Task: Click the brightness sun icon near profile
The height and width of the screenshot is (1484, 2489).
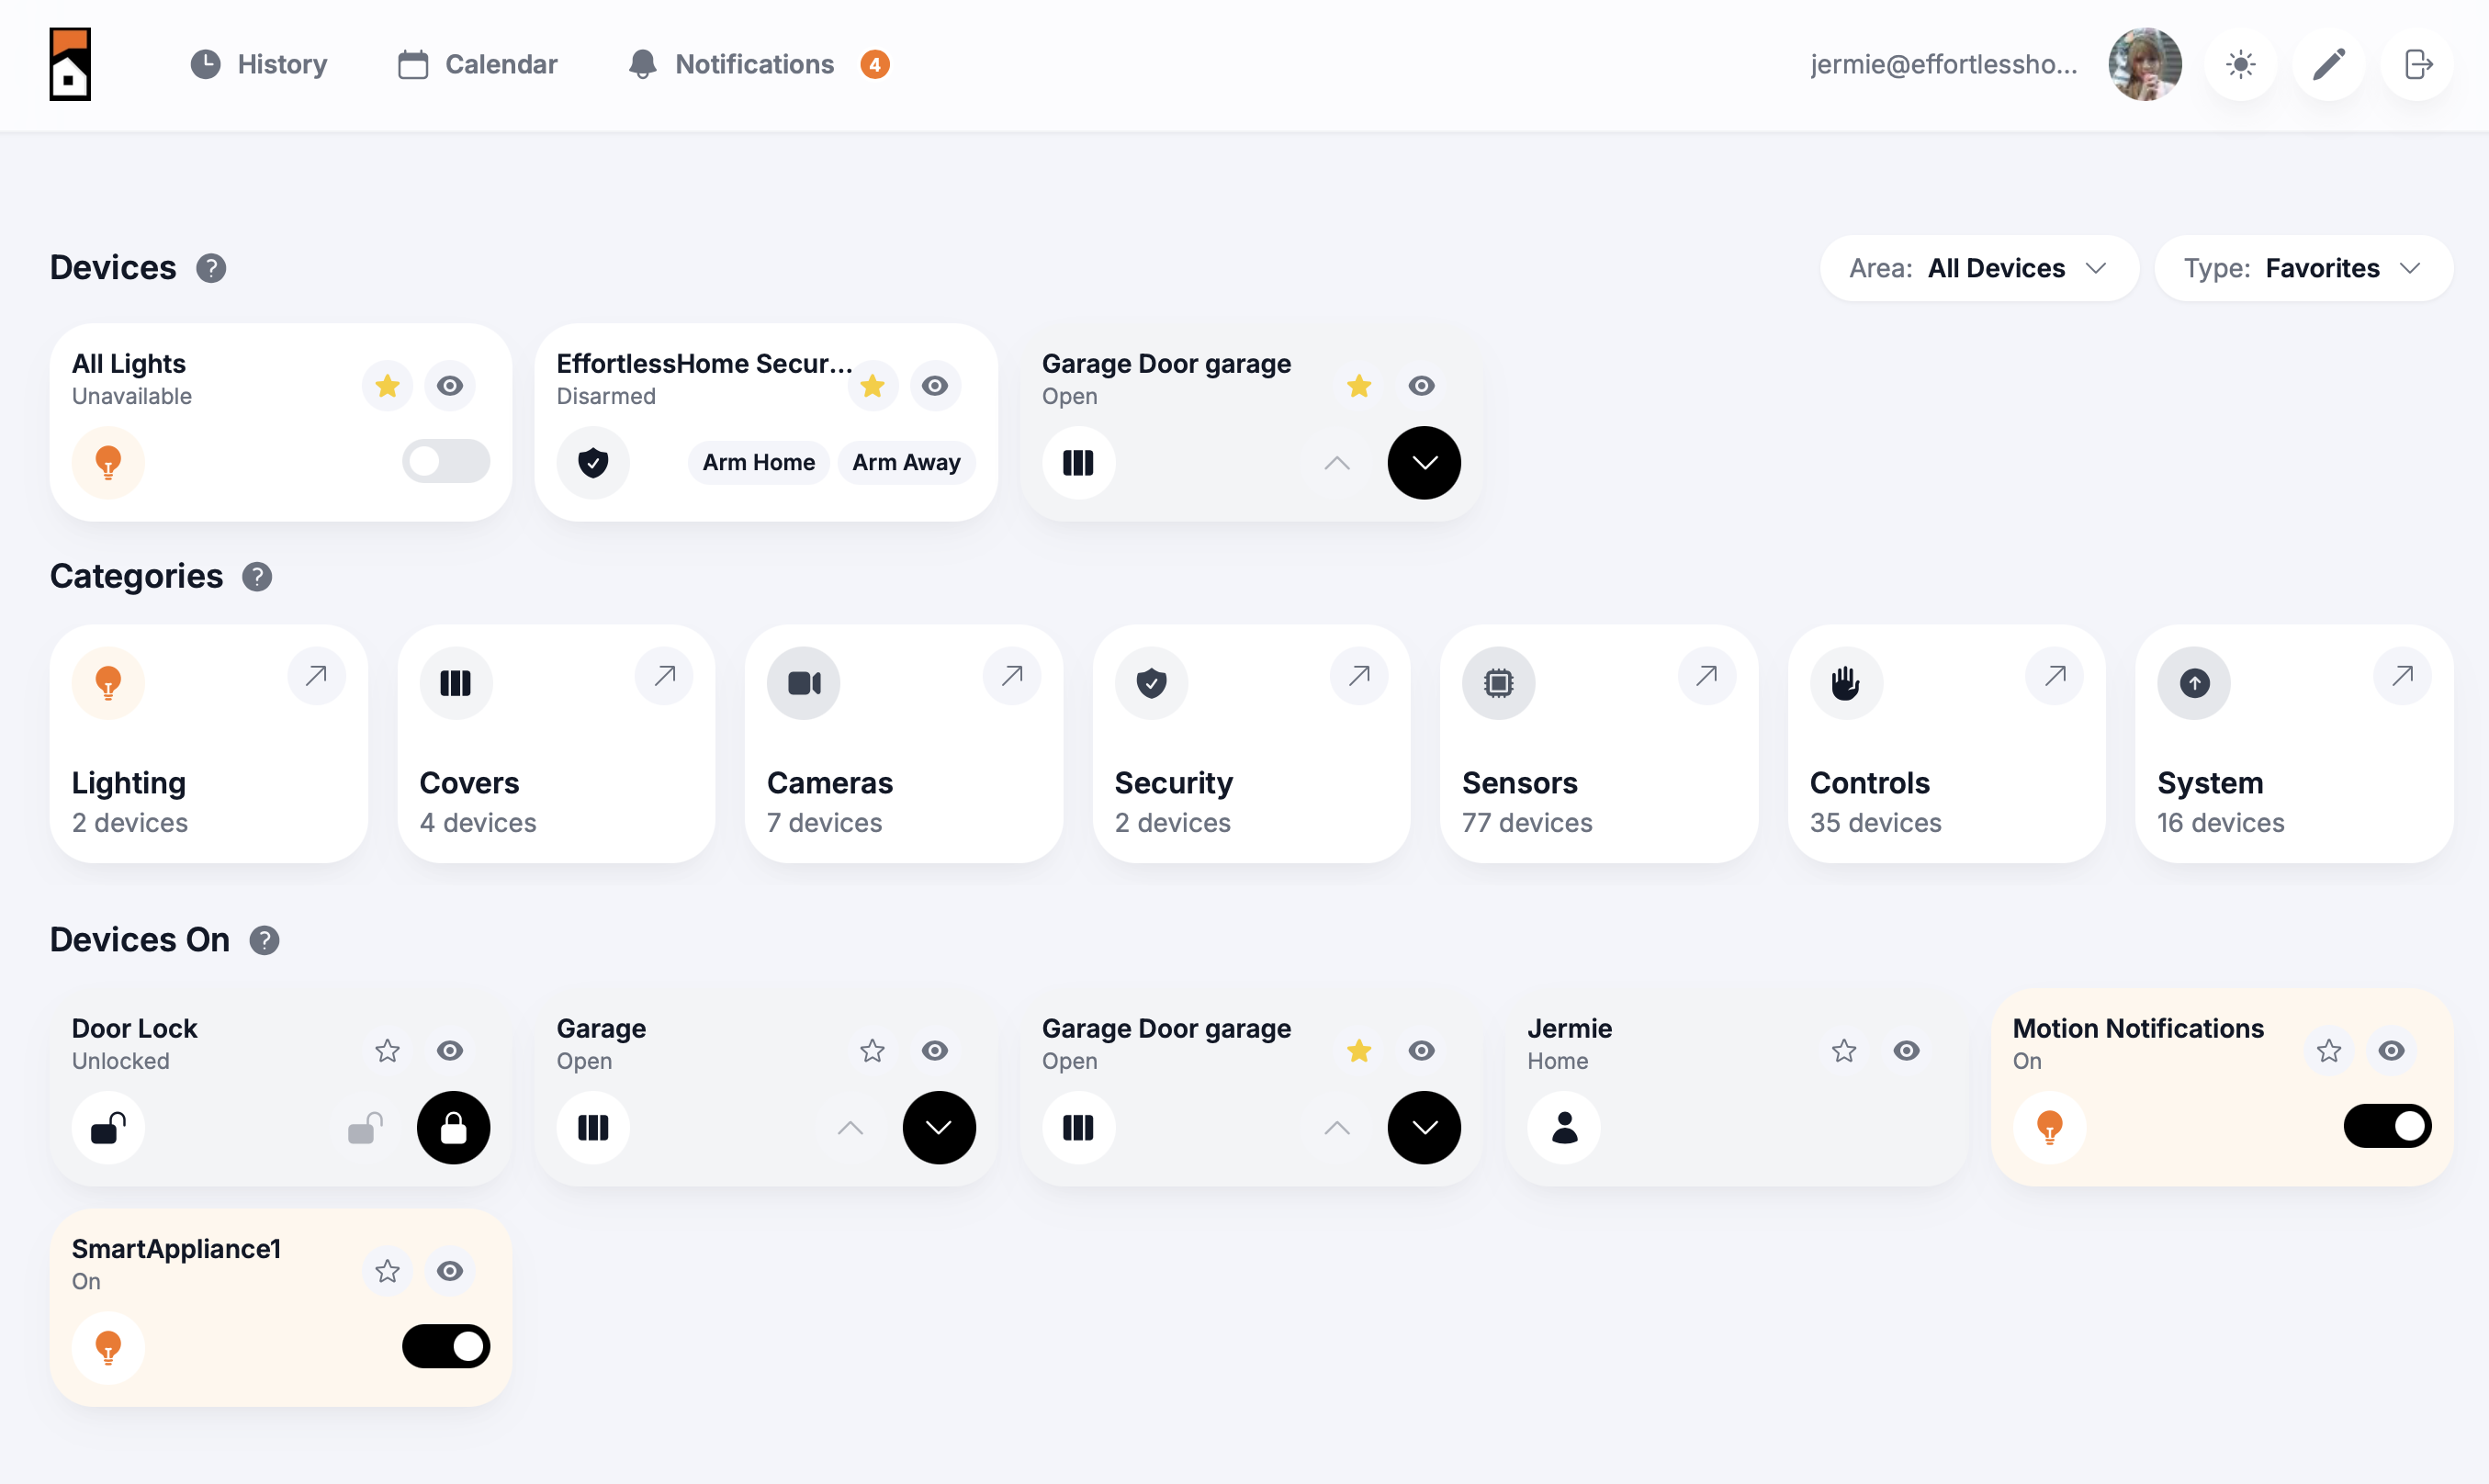Action: [2240, 64]
